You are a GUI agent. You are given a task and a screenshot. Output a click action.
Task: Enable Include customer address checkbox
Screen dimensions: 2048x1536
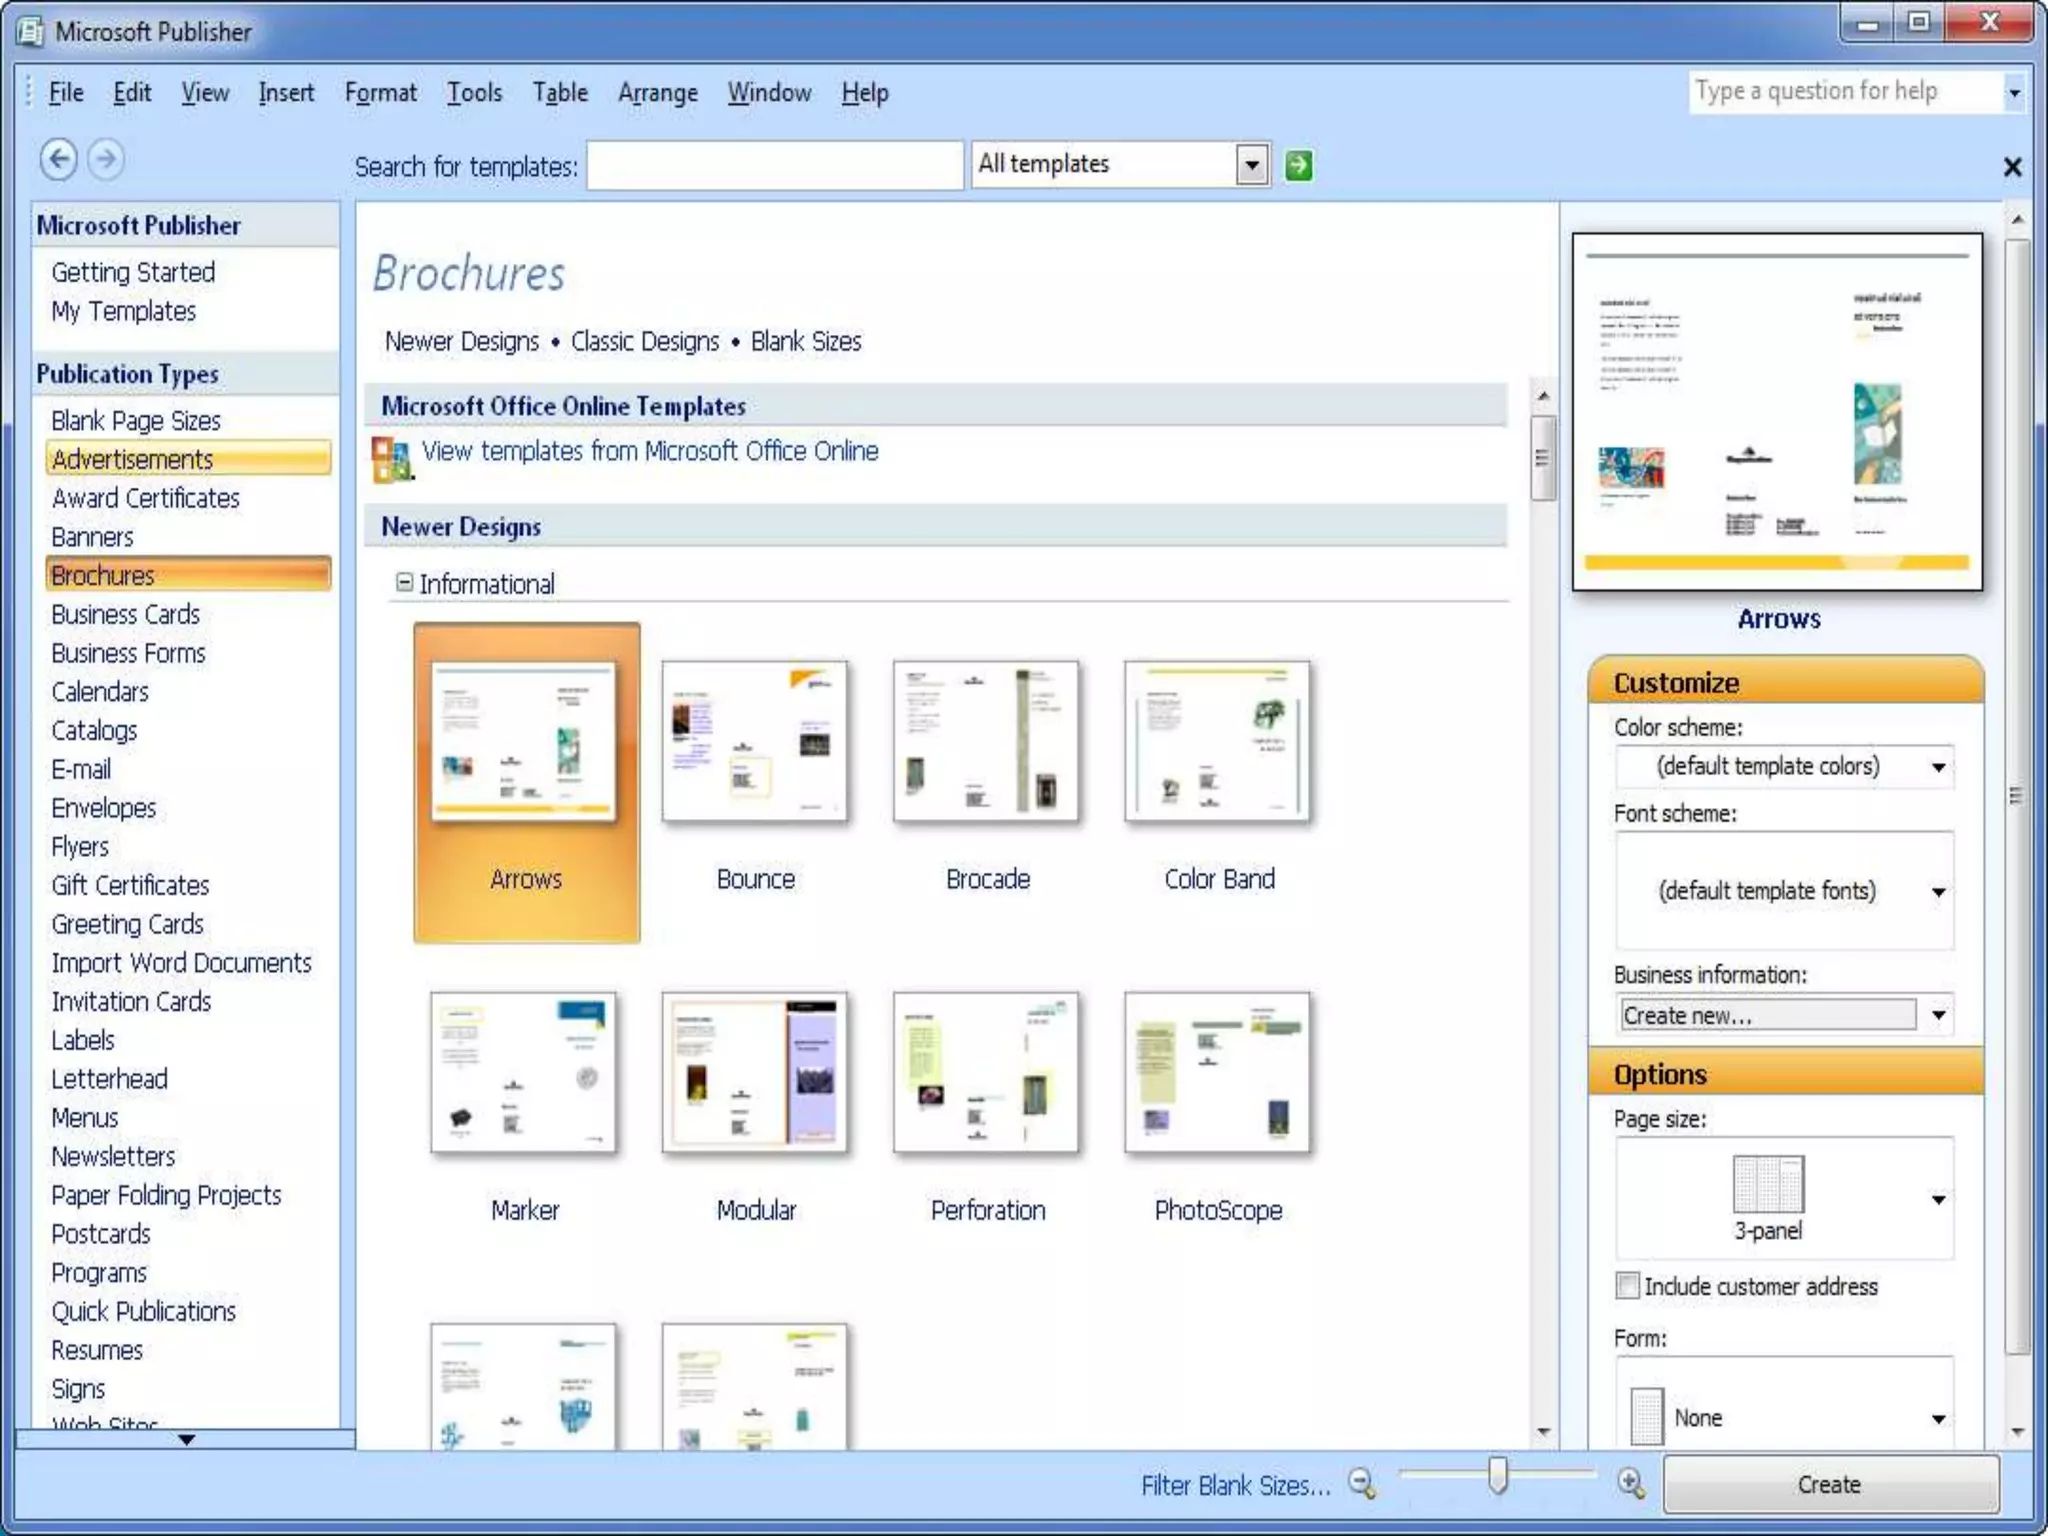pos(1627,1285)
